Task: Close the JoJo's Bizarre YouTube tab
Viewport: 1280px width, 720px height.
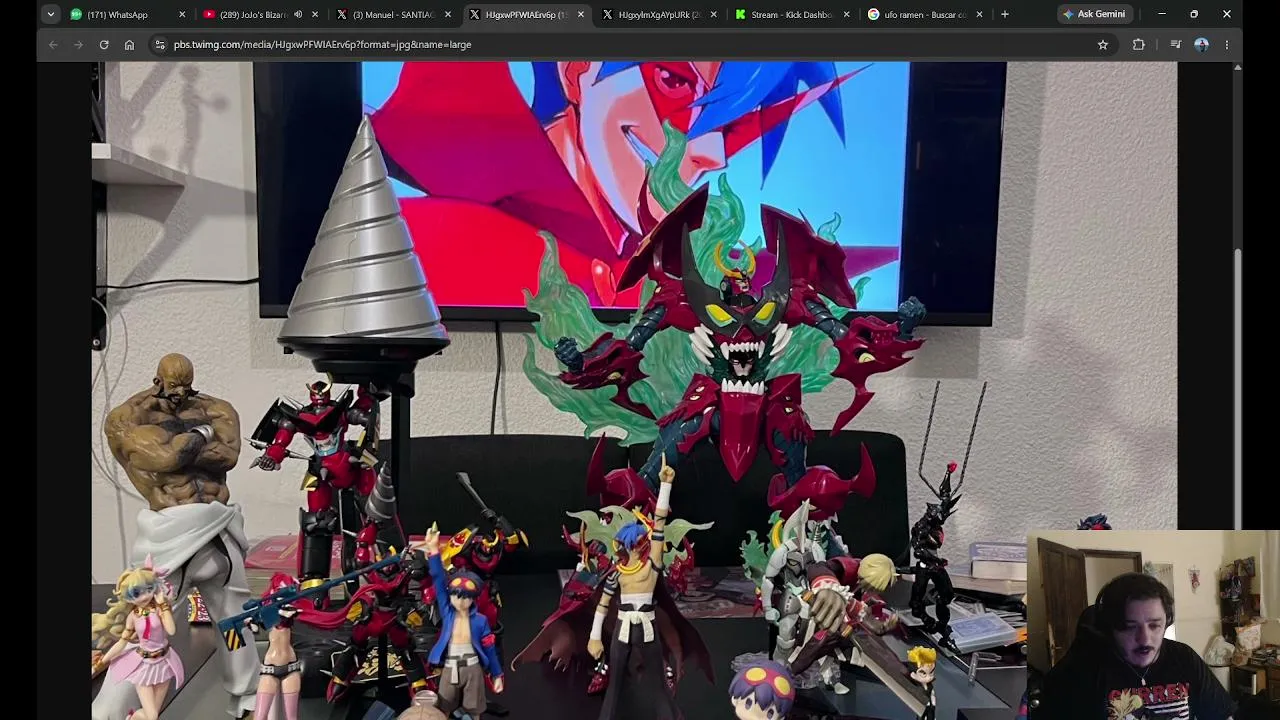Action: [315, 14]
